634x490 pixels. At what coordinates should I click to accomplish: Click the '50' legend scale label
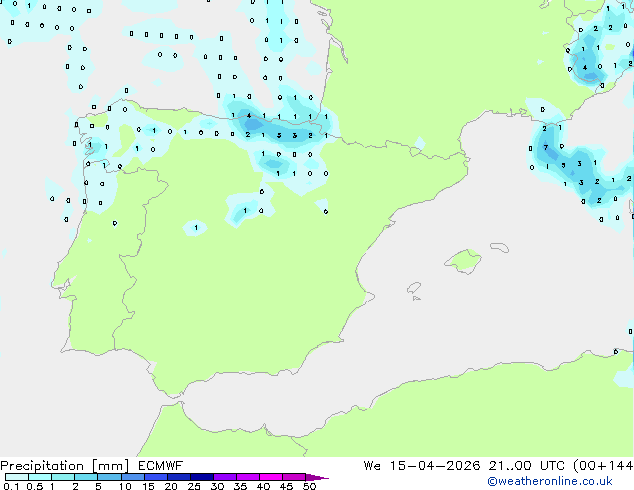pyautogui.click(x=309, y=486)
